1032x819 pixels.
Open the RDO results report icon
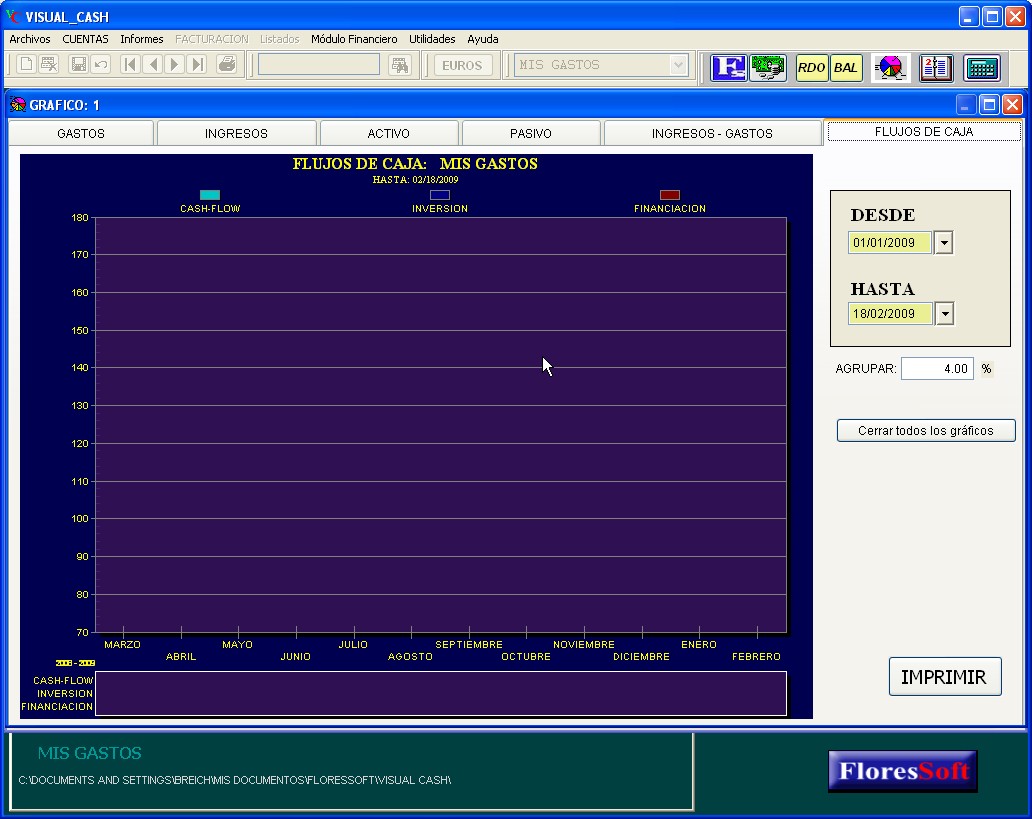pyautogui.click(x=811, y=67)
